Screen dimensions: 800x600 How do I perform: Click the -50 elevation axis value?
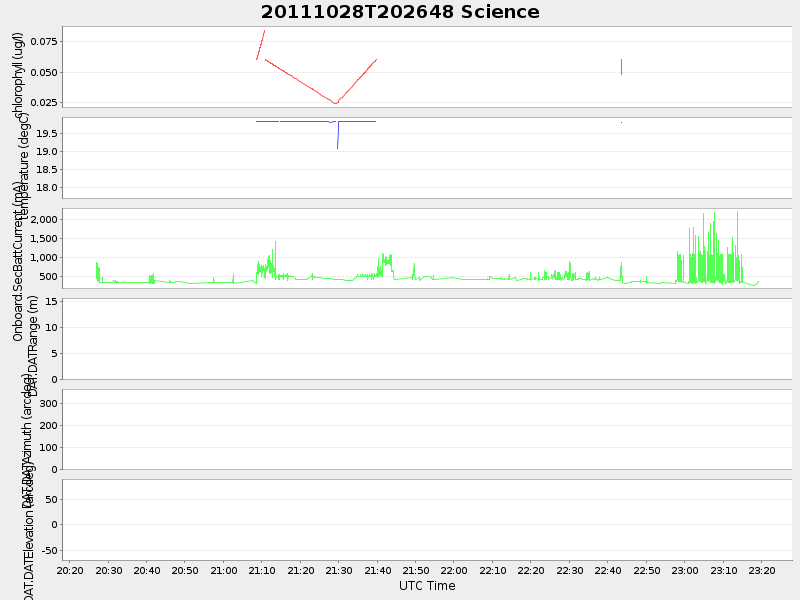click(x=49, y=551)
